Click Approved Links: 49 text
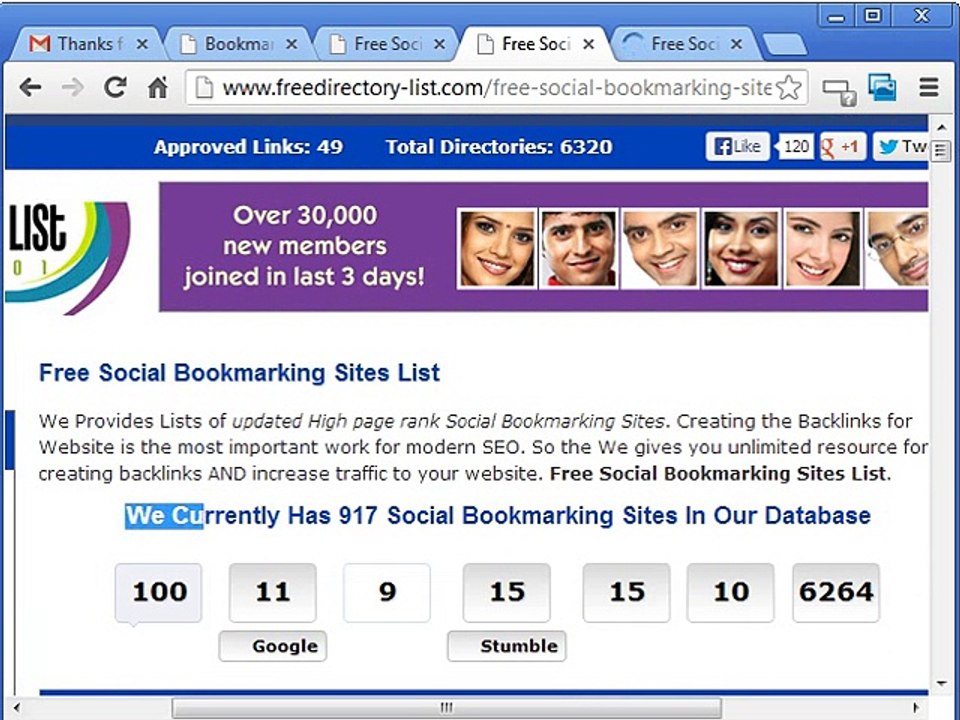This screenshot has width=960, height=720. (248, 146)
